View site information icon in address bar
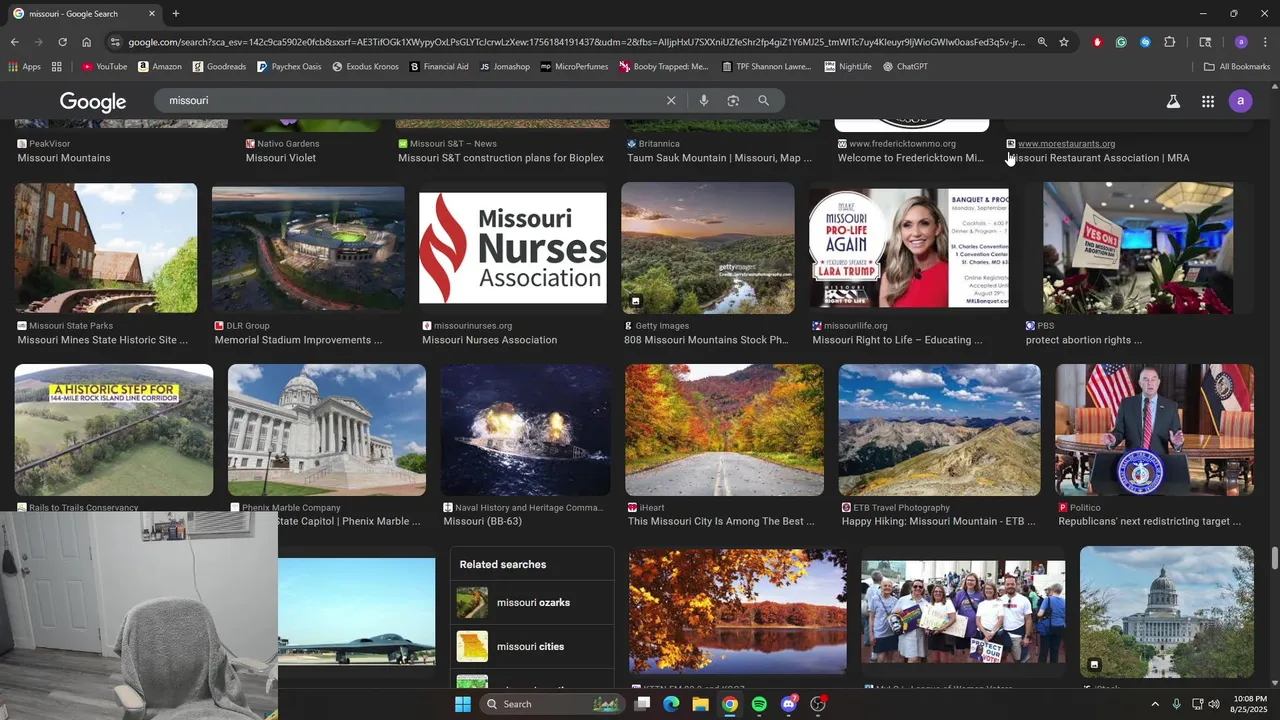This screenshot has width=1280, height=720. click(115, 42)
